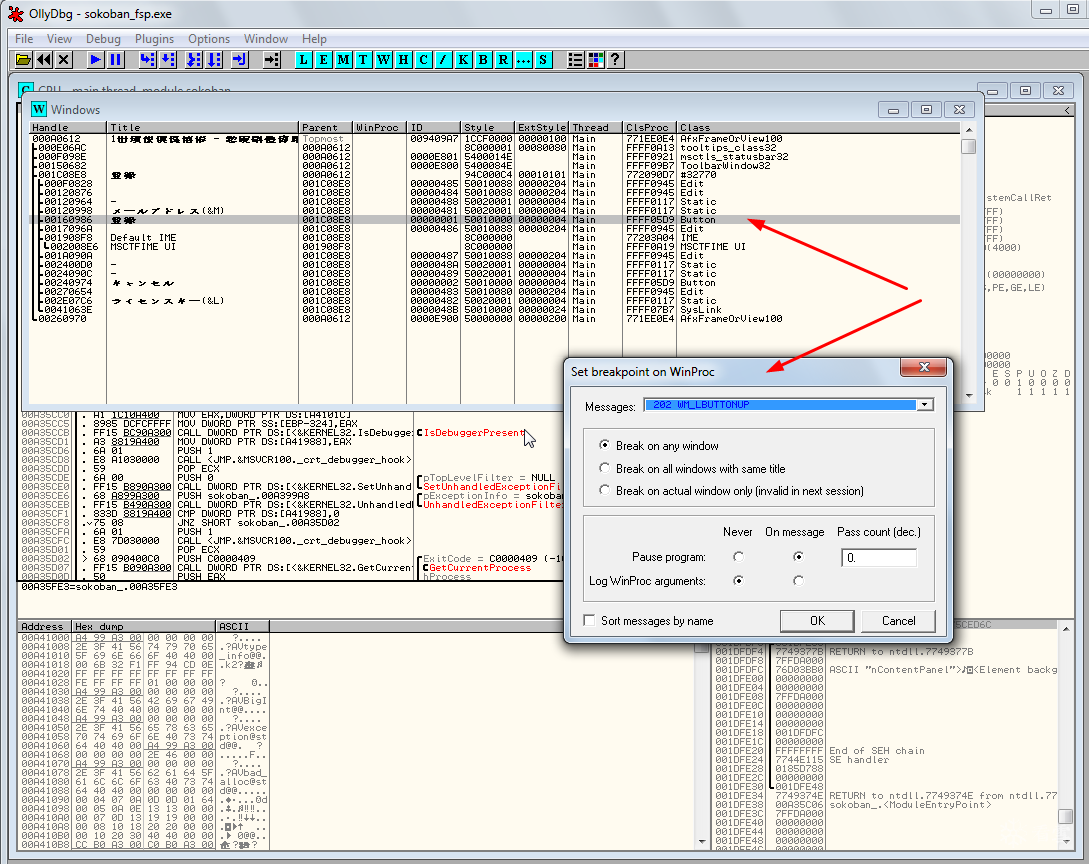This screenshot has height=864, width=1089.
Task: Click the Restart program rewind icon
Action: pyautogui.click(x=44, y=60)
